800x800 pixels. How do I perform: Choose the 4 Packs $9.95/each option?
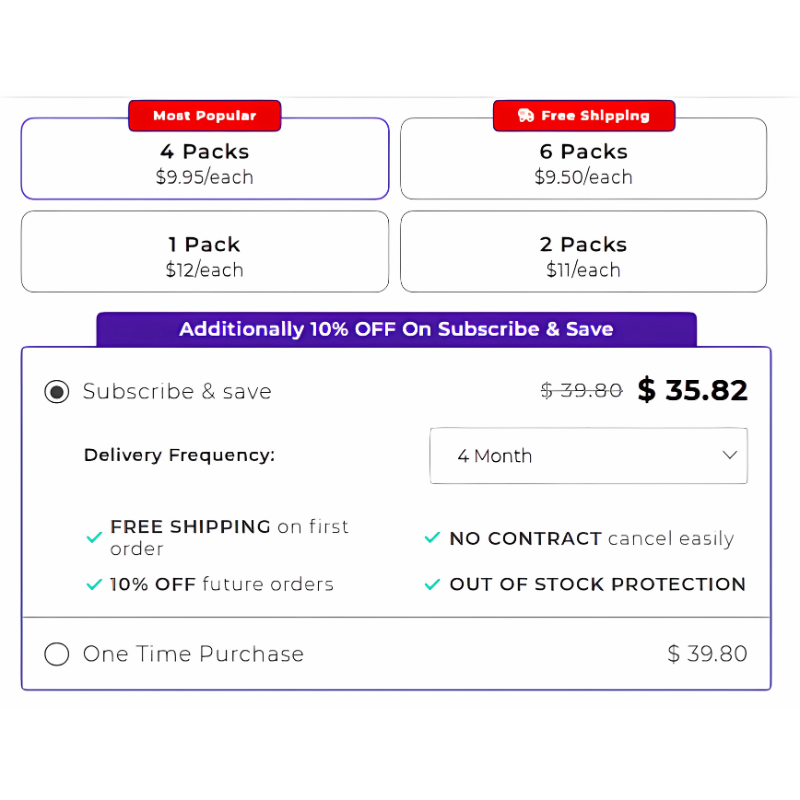[x=205, y=159]
